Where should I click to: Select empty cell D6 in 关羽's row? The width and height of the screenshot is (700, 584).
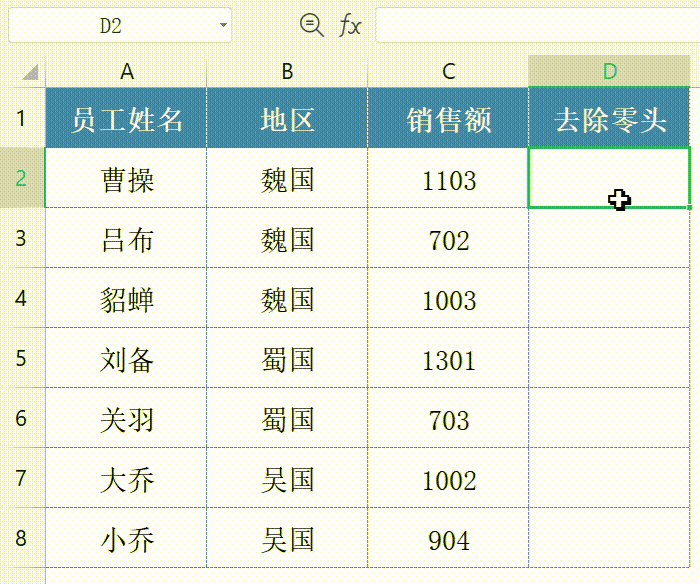click(x=609, y=418)
